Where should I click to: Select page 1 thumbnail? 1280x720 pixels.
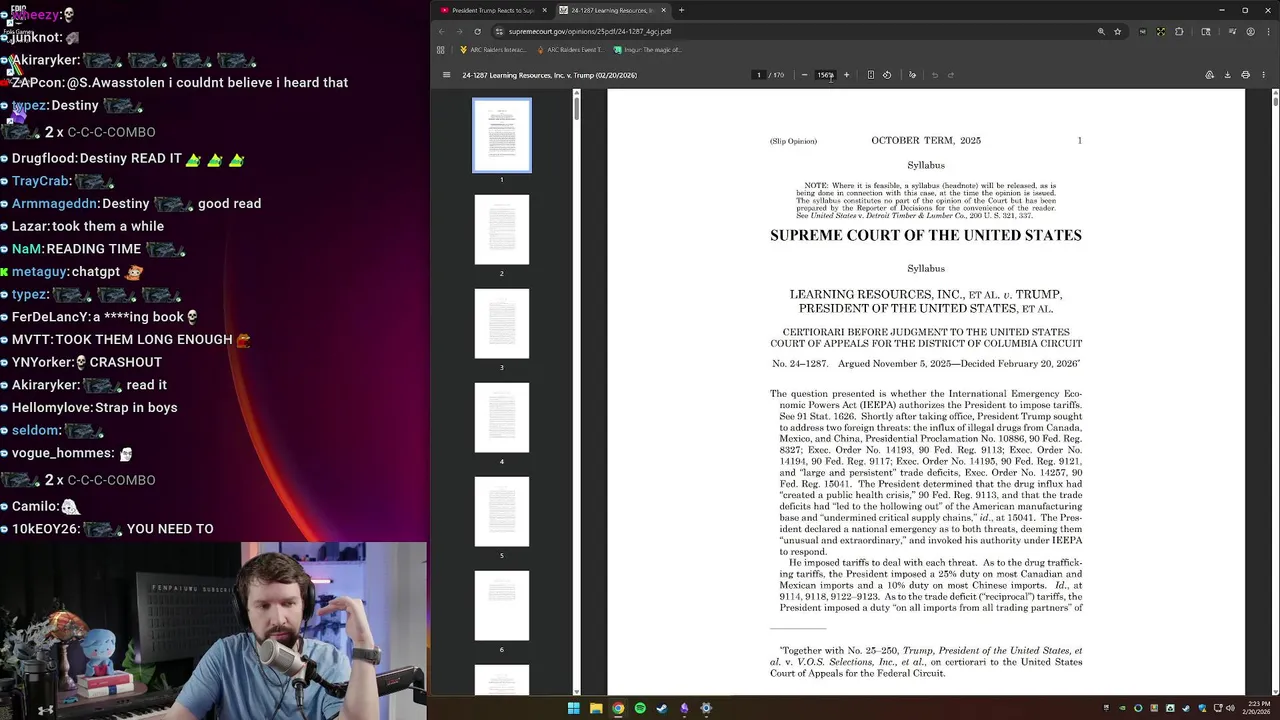pyautogui.click(x=502, y=135)
